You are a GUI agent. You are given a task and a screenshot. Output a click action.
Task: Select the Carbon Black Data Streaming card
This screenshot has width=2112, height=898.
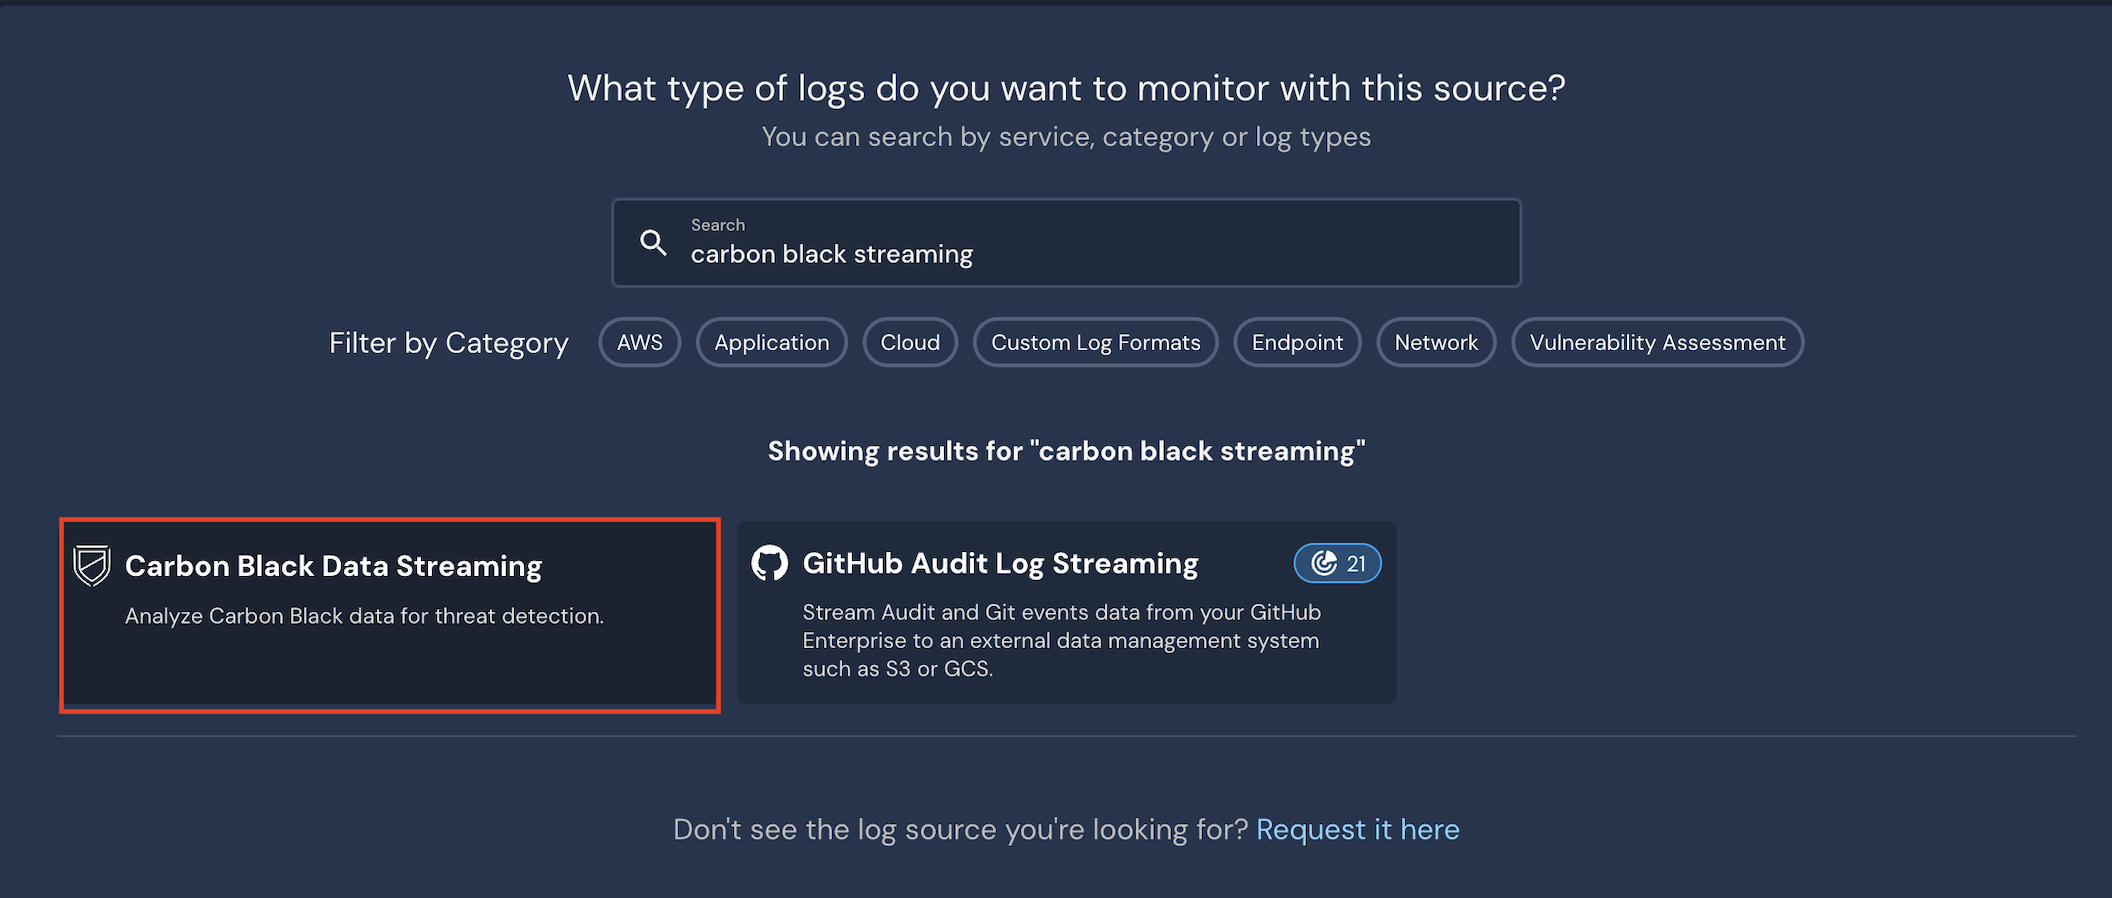click(x=390, y=615)
